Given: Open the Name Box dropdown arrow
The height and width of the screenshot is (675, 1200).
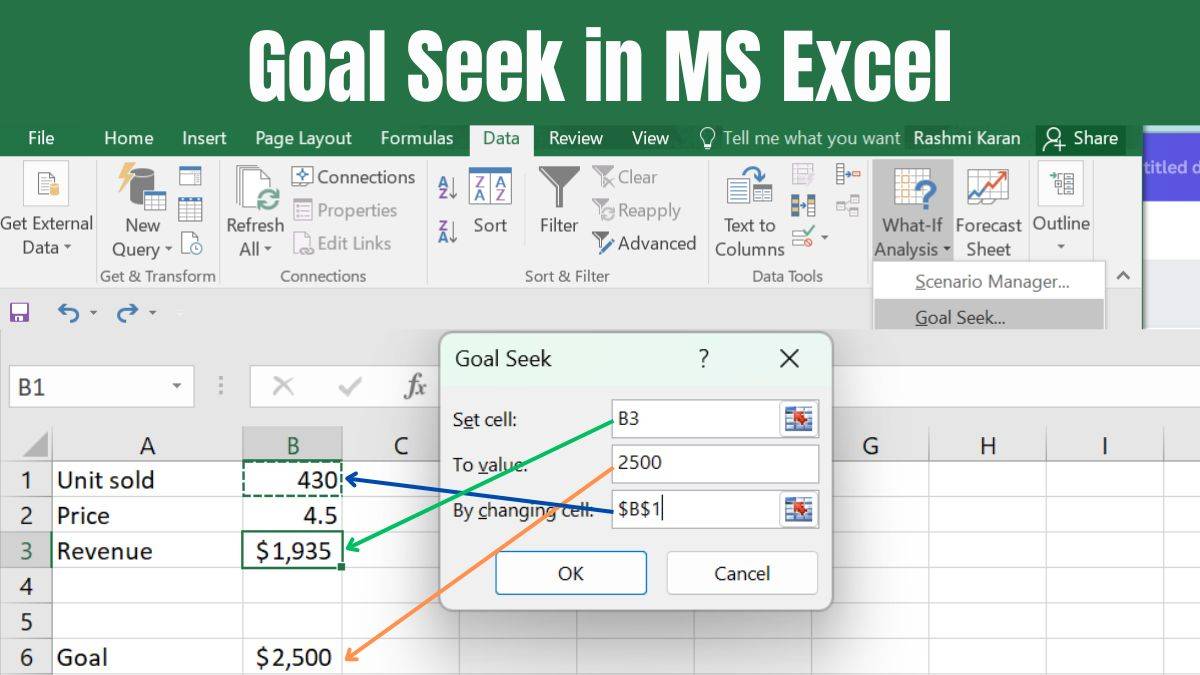Looking at the screenshot, I should point(177,386).
